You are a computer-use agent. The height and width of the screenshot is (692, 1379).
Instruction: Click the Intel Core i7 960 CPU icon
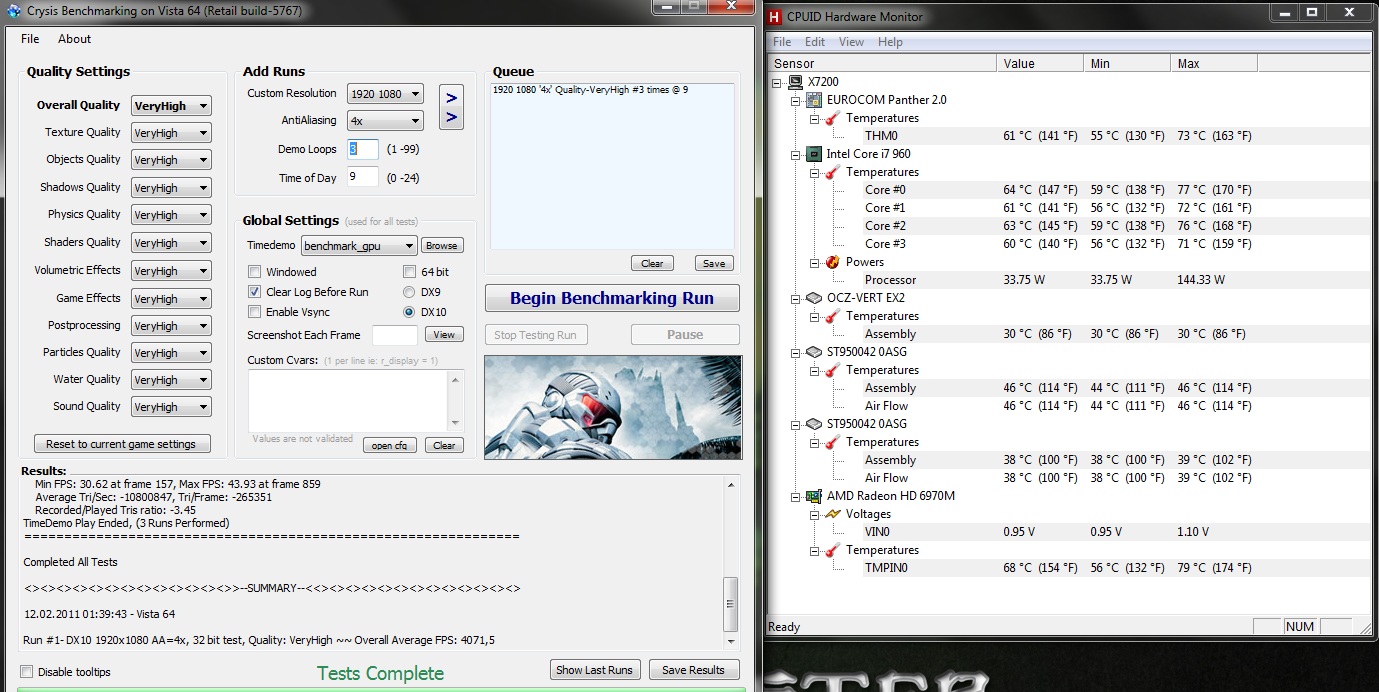tap(814, 154)
